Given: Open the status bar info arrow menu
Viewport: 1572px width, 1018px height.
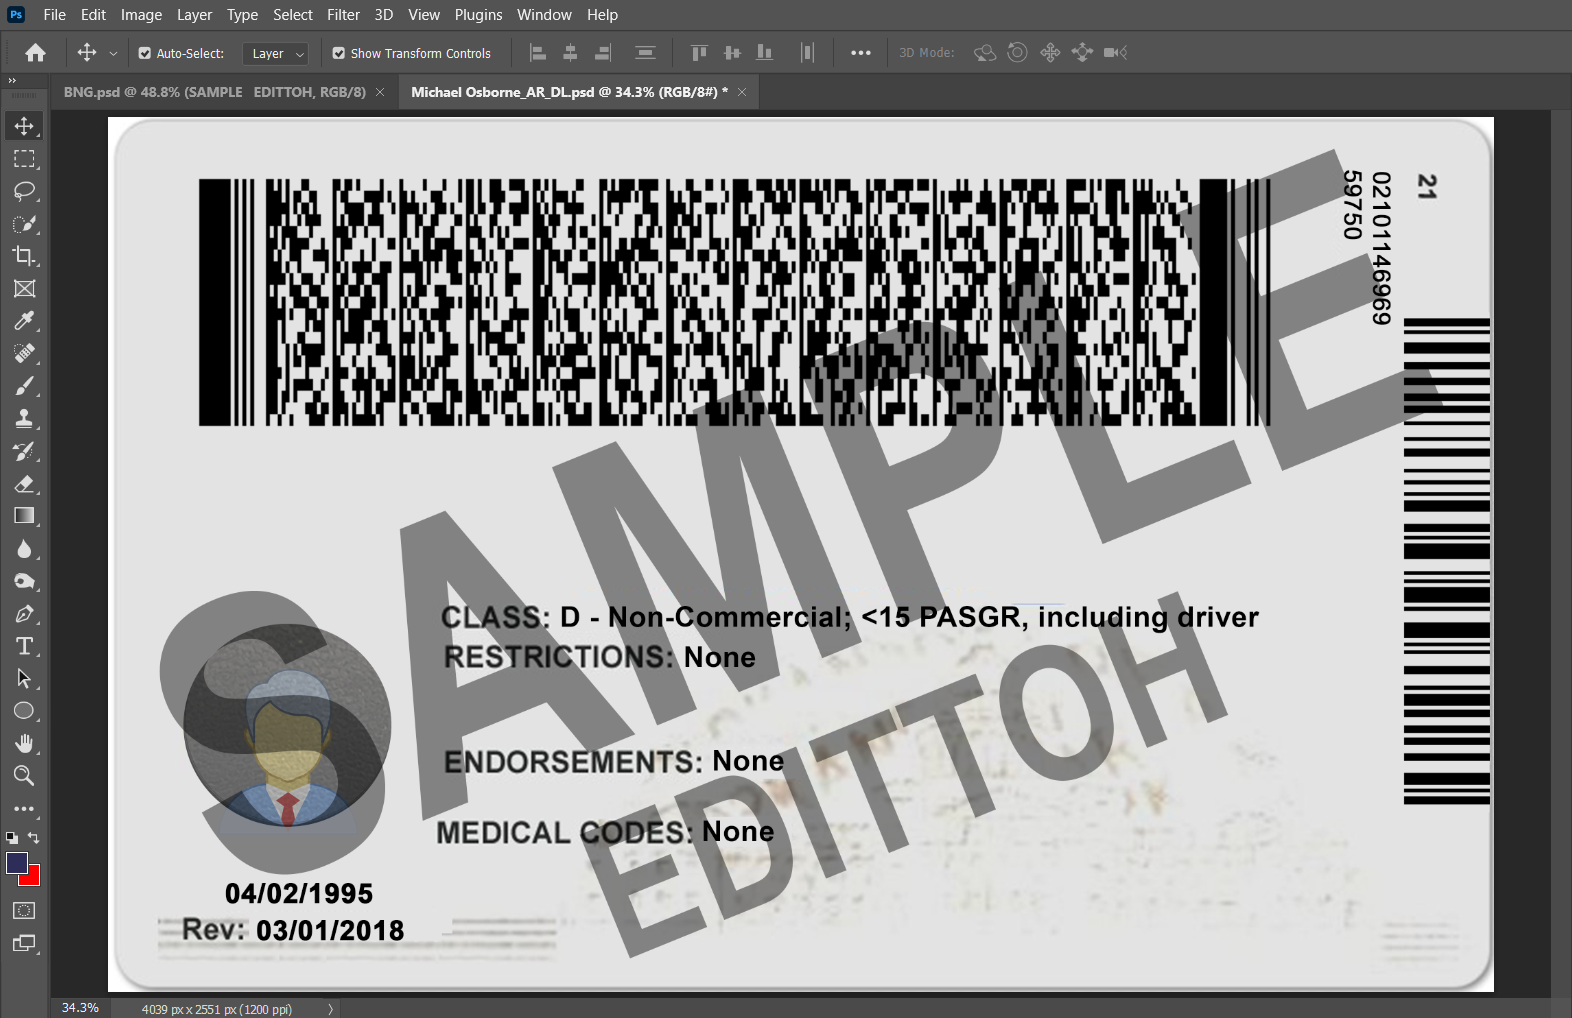Looking at the screenshot, I should (330, 1009).
